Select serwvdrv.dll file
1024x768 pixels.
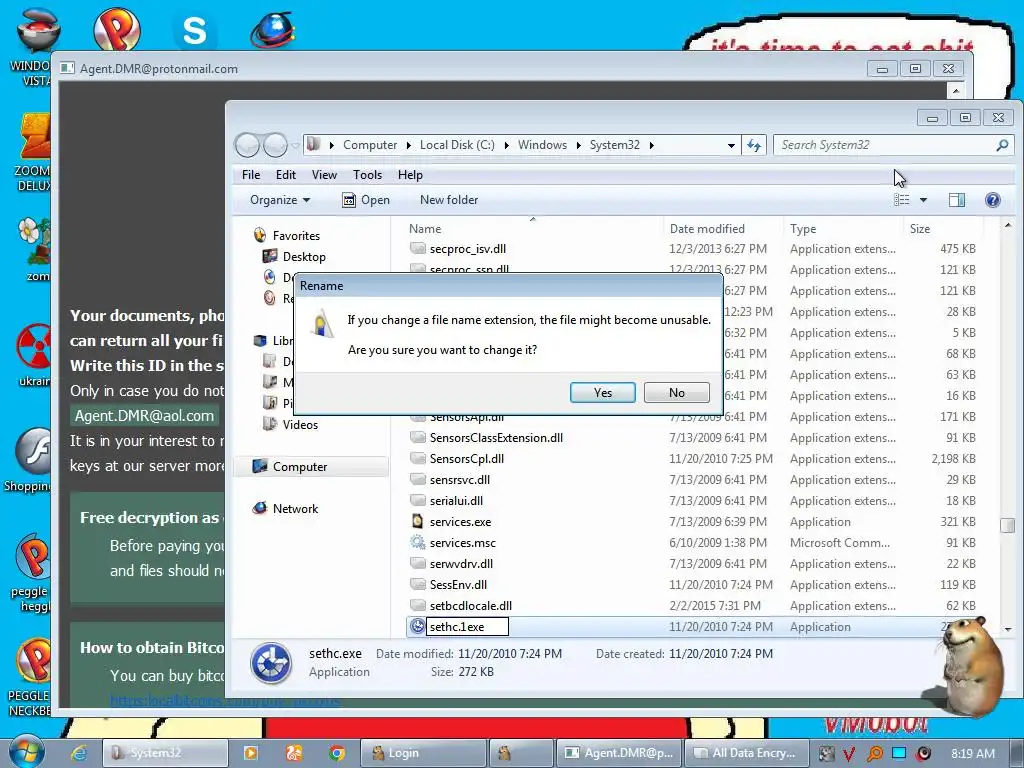(461, 564)
